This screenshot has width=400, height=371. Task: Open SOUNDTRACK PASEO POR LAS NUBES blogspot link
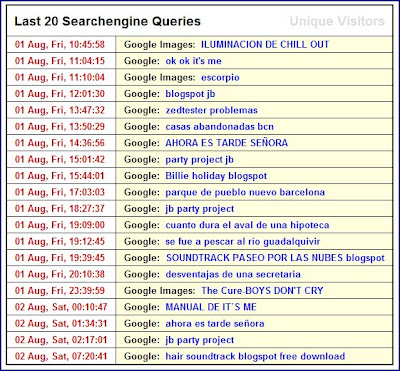tap(275, 258)
